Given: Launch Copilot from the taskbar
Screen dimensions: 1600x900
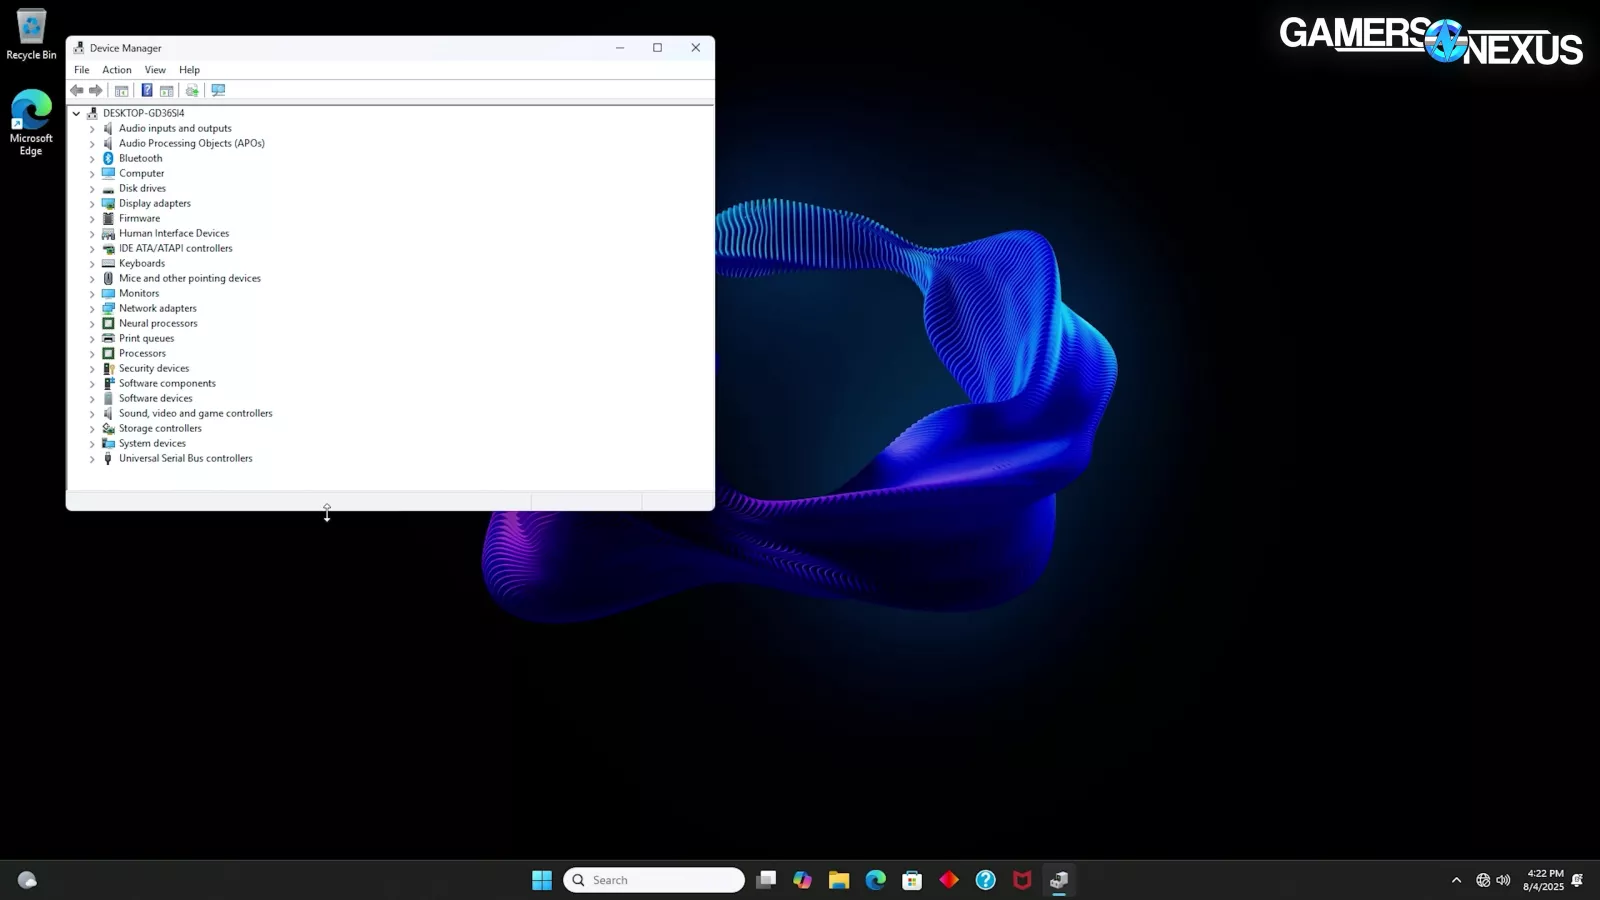Looking at the screenshot, I should [802, 880].
